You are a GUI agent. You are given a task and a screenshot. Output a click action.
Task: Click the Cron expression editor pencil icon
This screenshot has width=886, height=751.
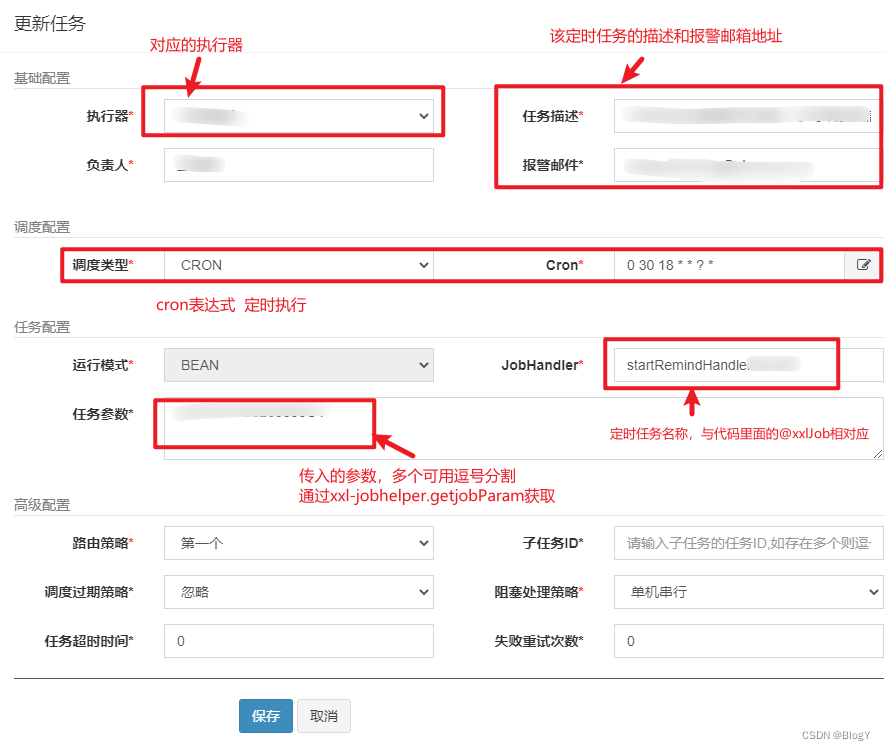(863, 265)
